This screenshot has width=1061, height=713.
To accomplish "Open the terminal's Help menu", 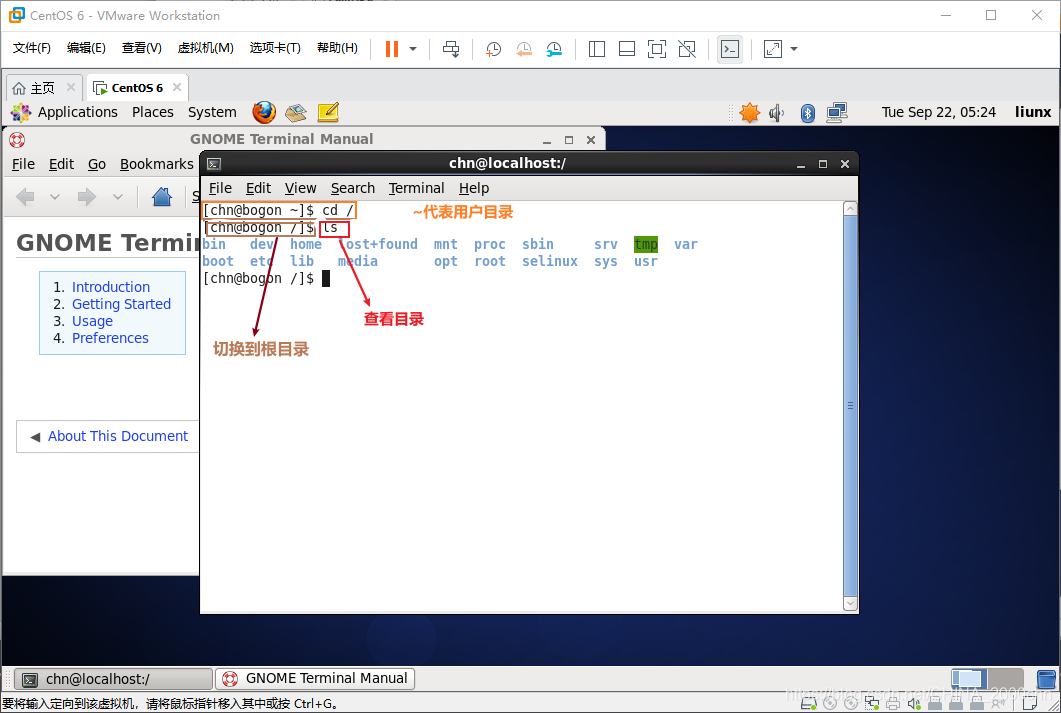I will tap(474, 188).
